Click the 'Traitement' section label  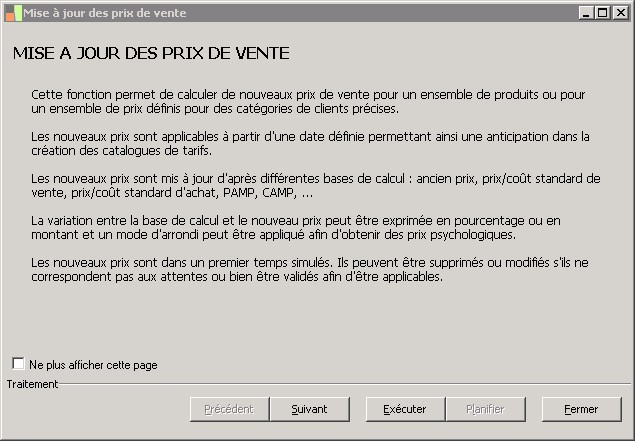tap(32, 384)
